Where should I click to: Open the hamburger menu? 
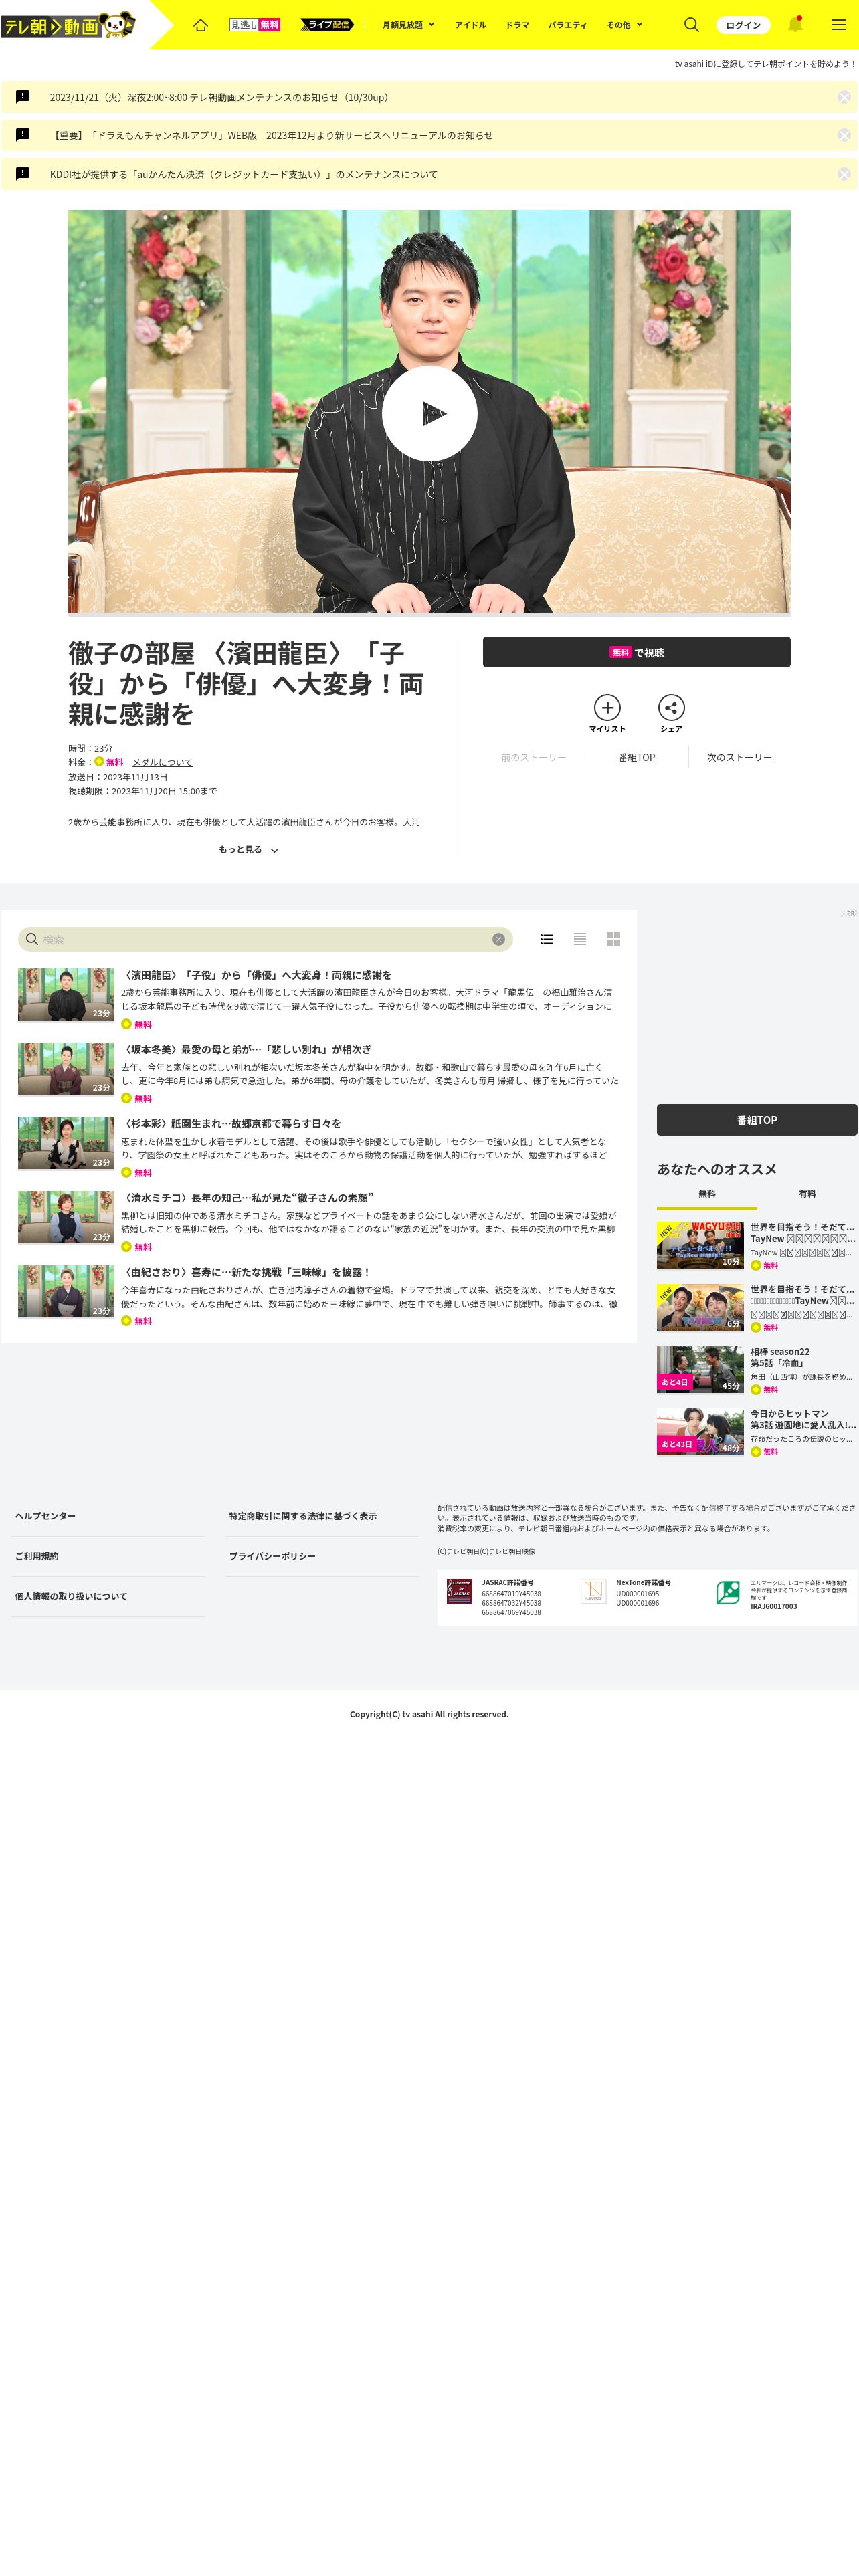point(838,25)
